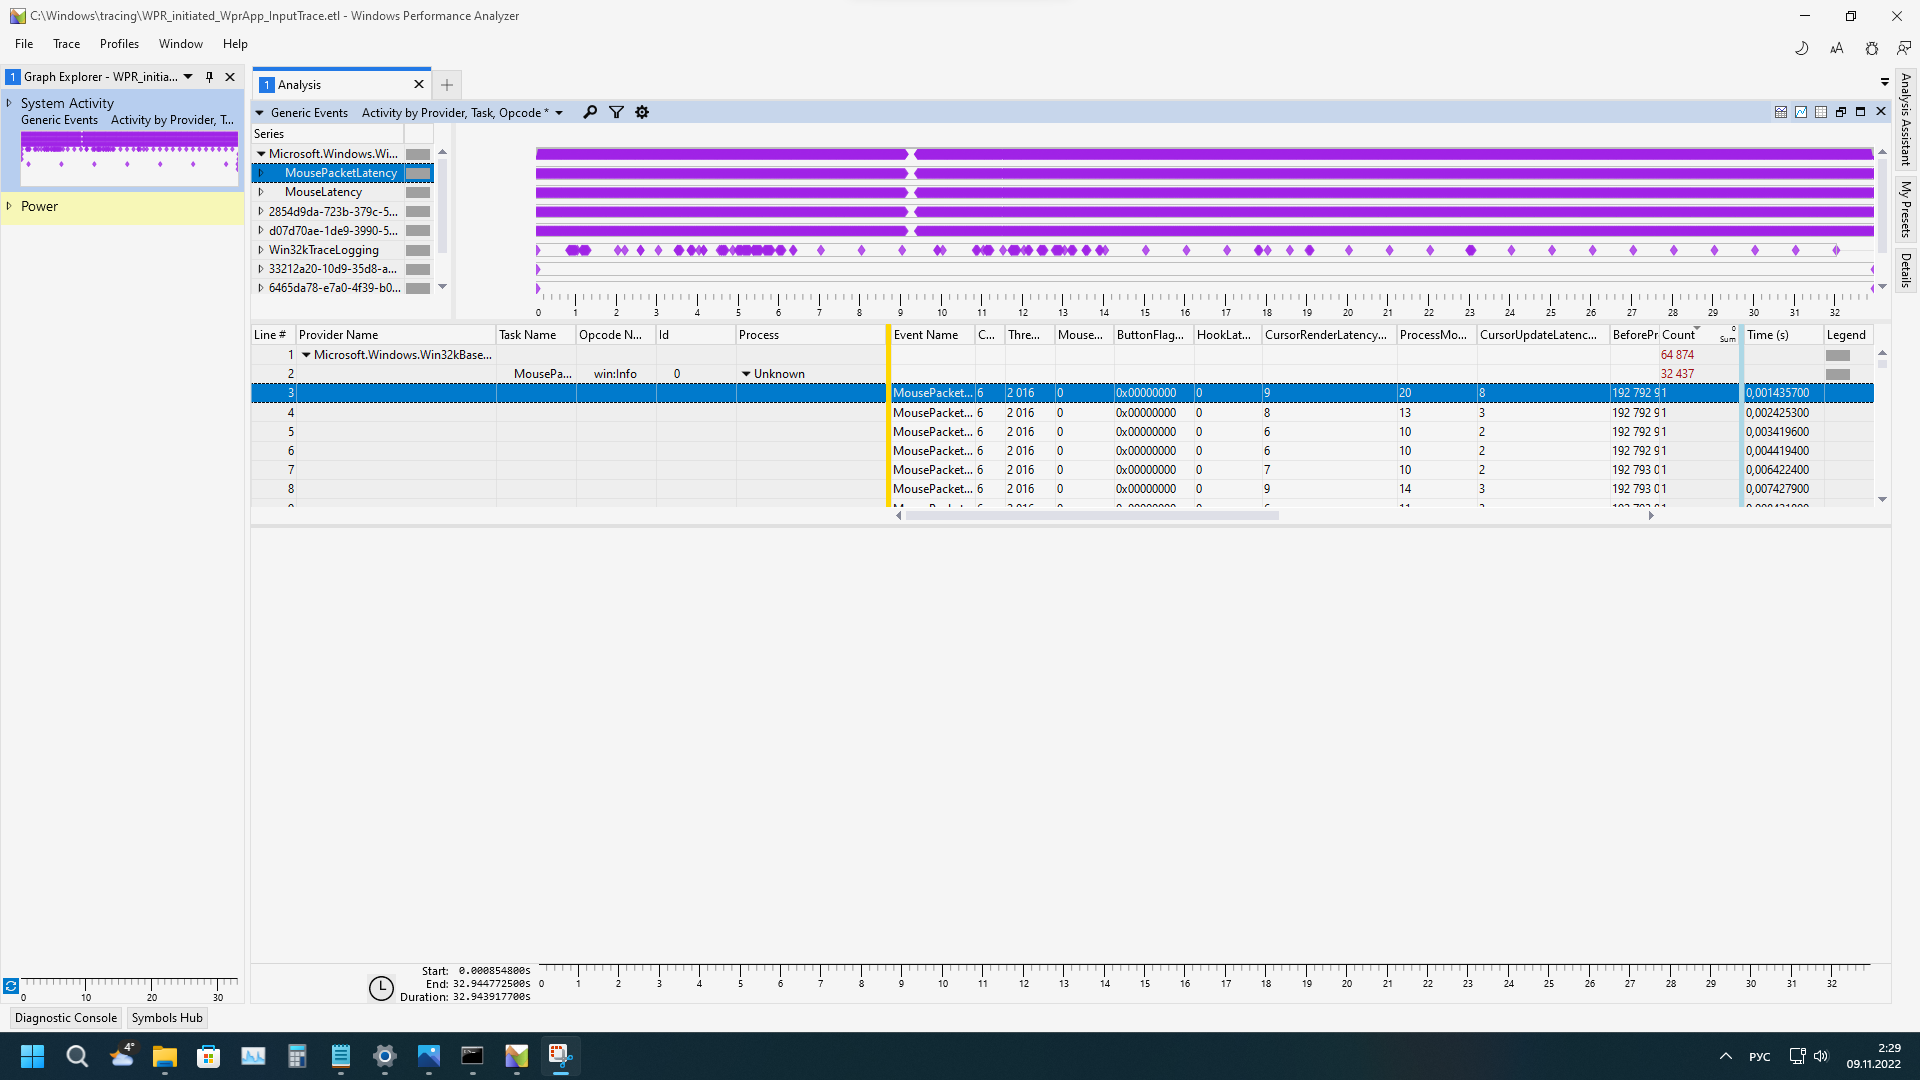1920x1080 pixels.
Task: Click the Win32kTraceLogging series color swatch
Action: 418,250
